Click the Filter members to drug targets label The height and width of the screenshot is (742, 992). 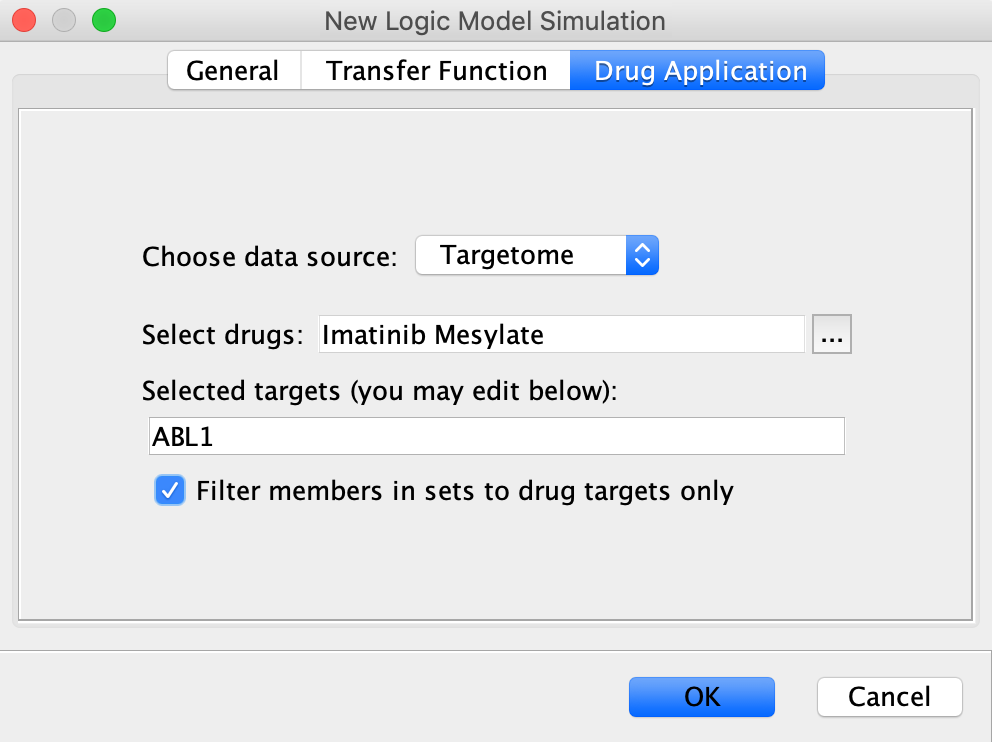pos(465,492)
